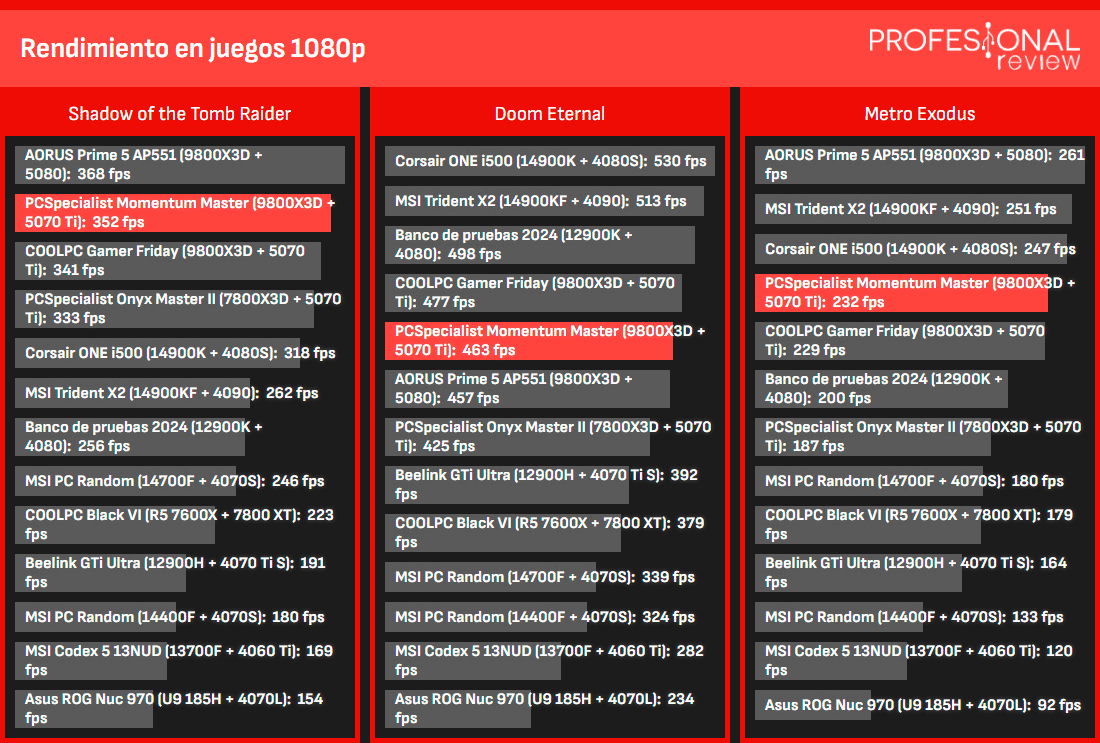Click the Banco de pruebas 498 fps bar
The height and width of the screenshot is (743, 1100).
point(540,245)
